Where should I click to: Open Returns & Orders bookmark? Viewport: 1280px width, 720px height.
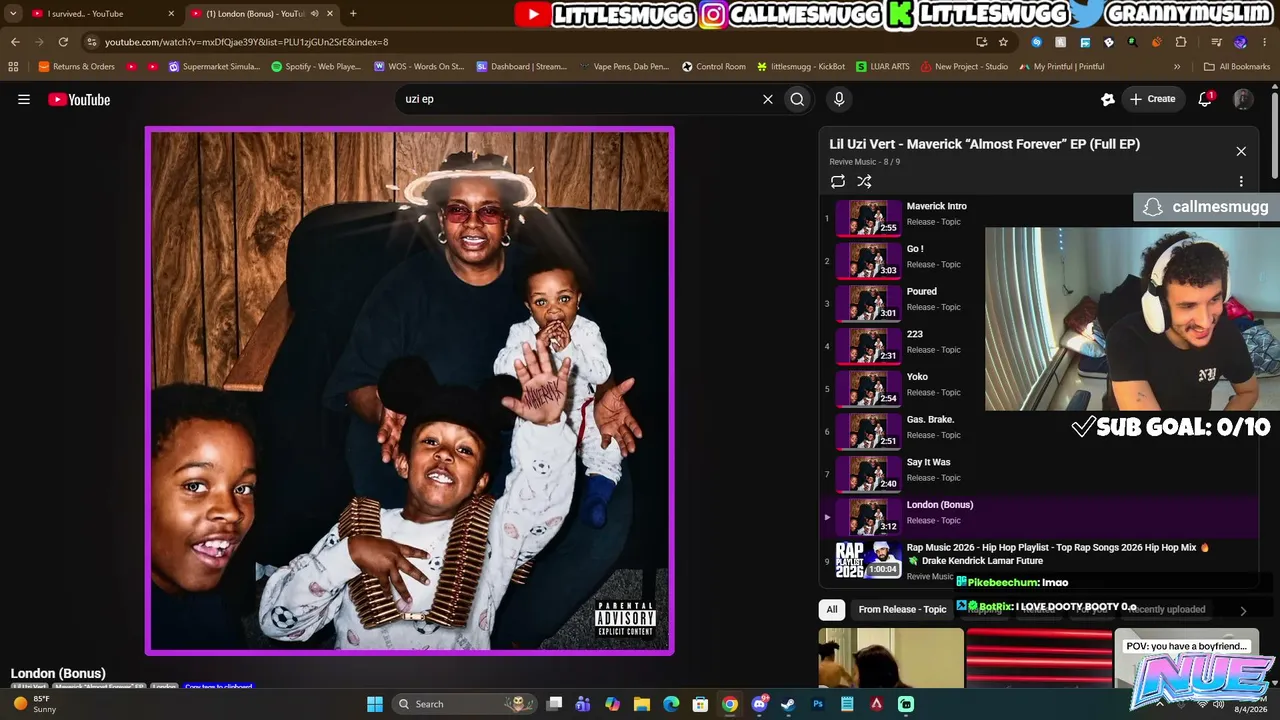[x=77, y=67]
